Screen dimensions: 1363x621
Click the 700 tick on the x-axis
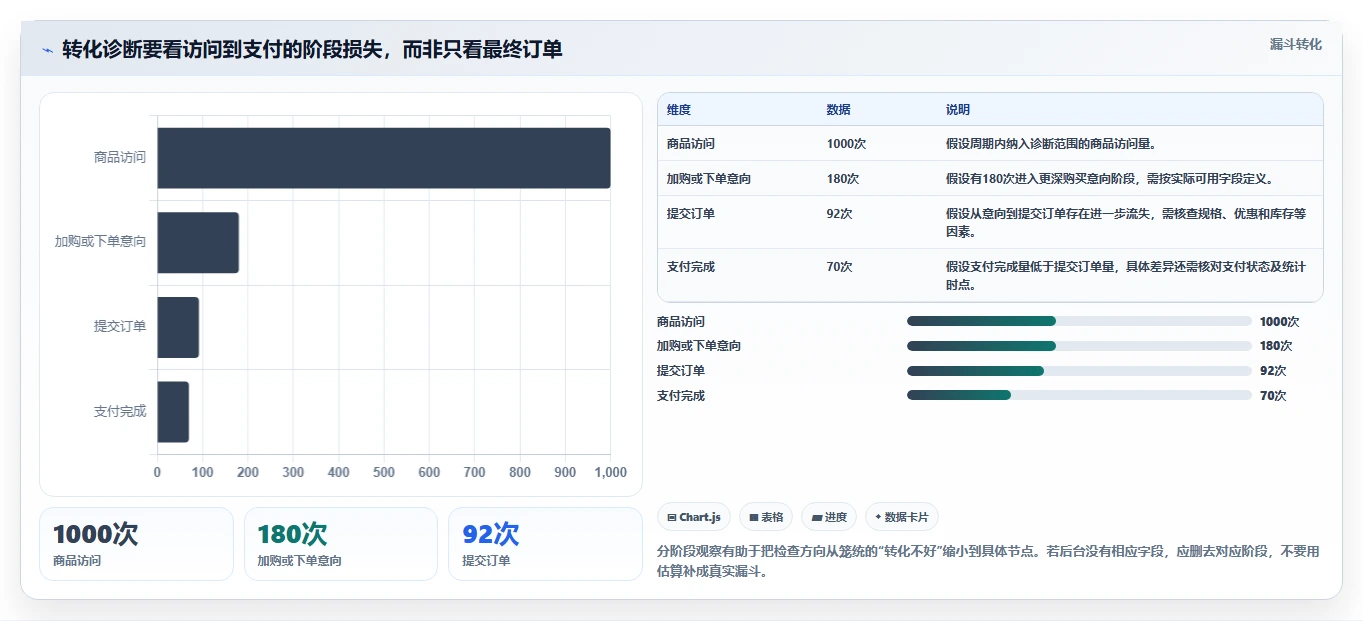coord(475,472)
